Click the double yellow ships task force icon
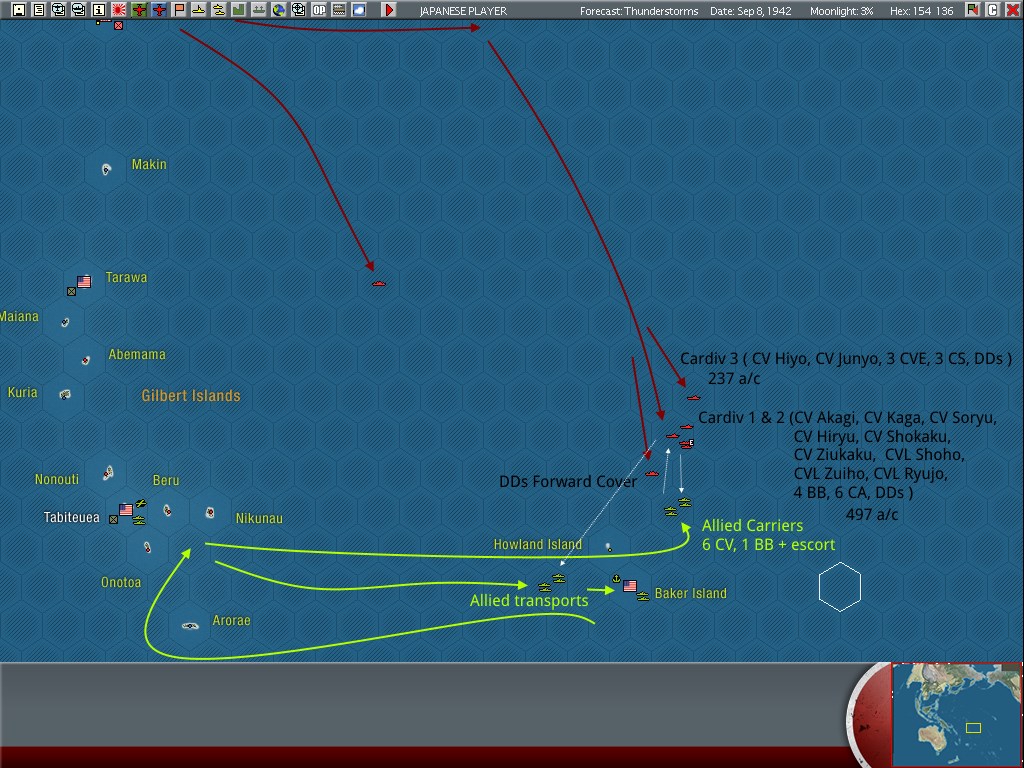The image size is (1024, 768). 219,10
